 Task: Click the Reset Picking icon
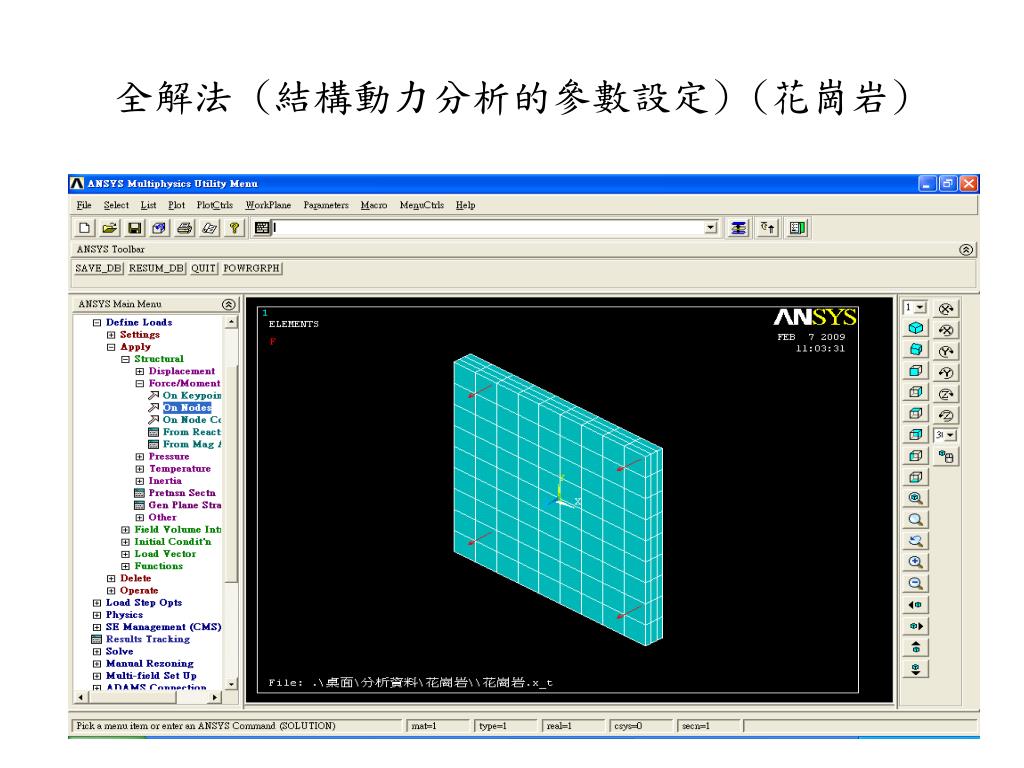tap(768, 228)
